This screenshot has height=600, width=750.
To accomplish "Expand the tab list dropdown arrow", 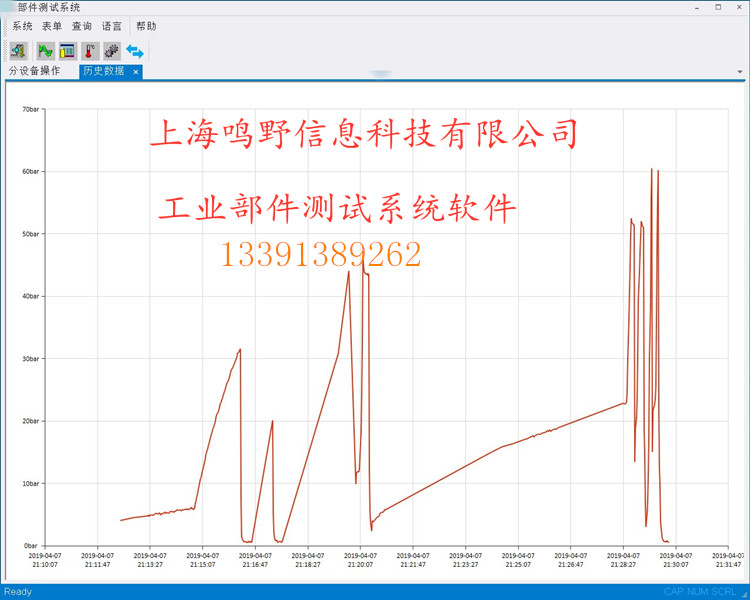I will click(x=740, y=72).
